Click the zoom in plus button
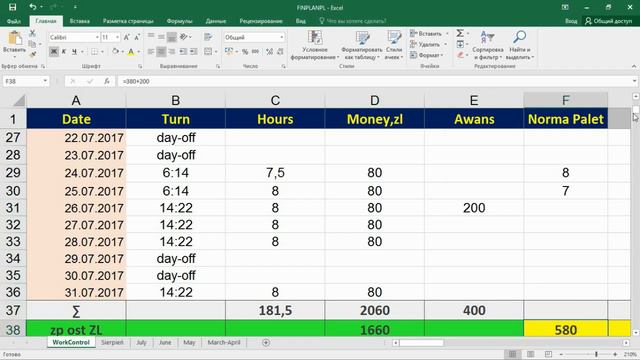 (x=615, y=354)
